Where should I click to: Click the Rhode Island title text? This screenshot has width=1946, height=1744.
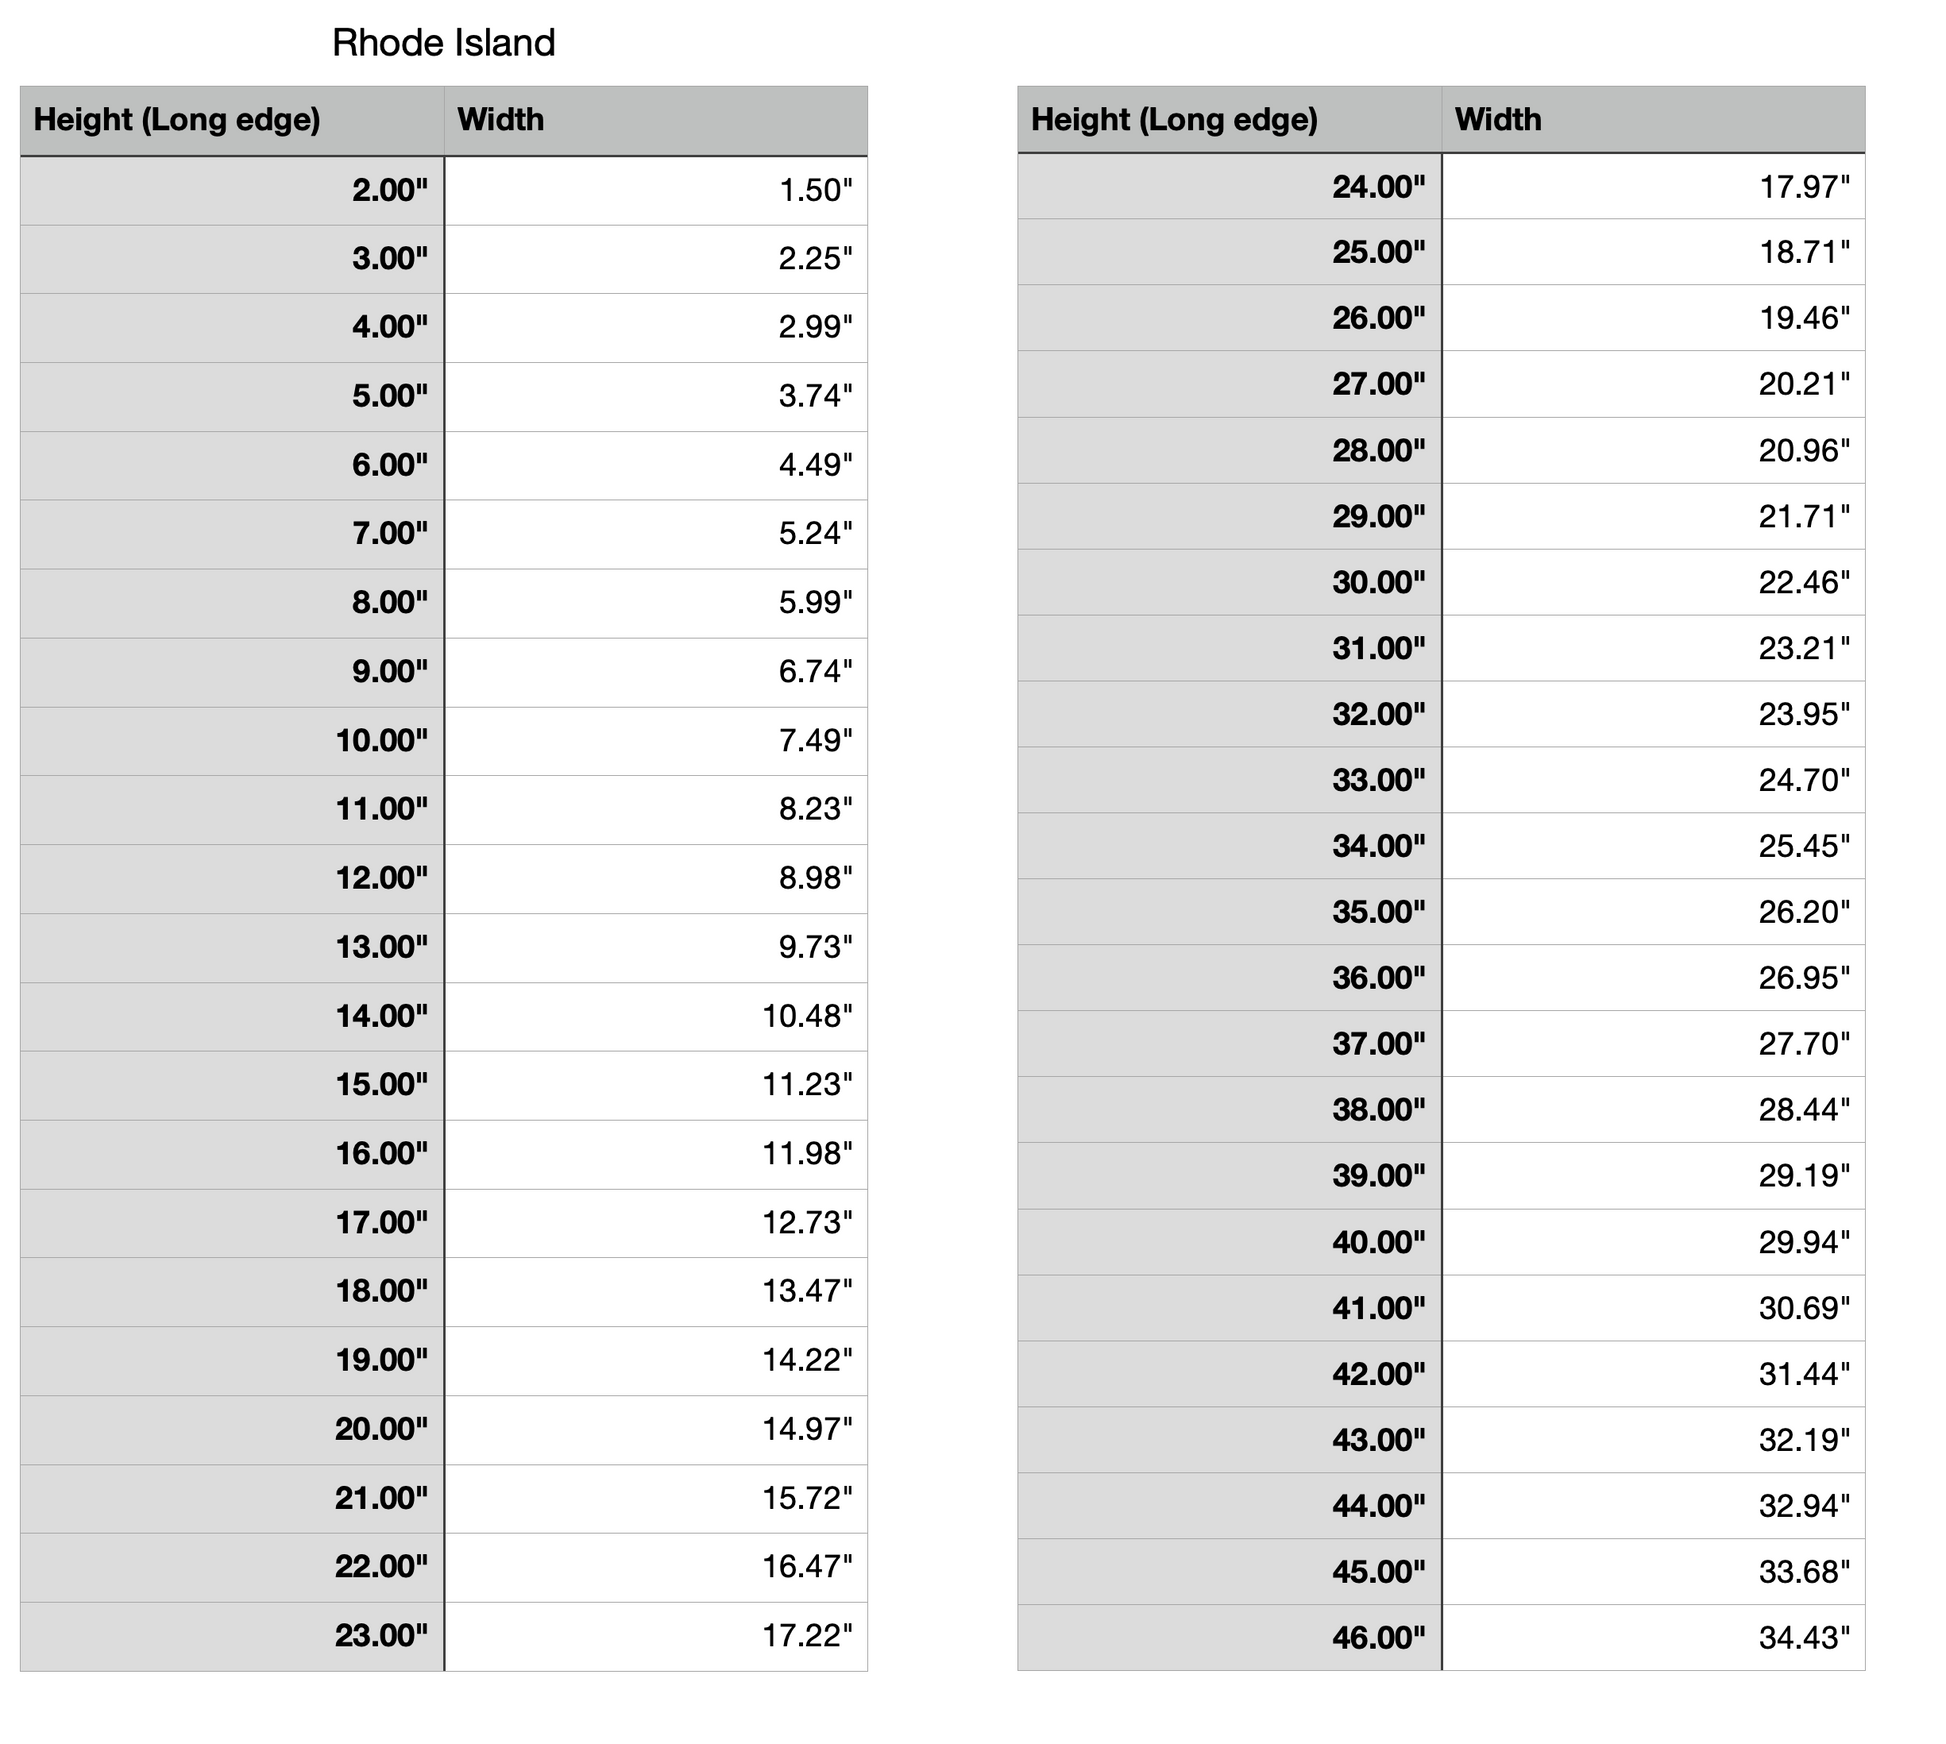[x=443, y=43]
